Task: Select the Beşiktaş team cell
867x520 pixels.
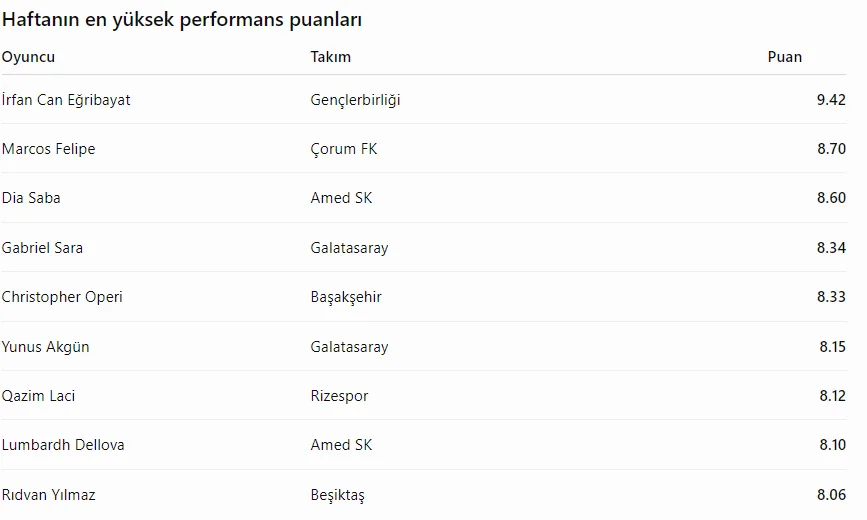Action: (x=338, y=495)
